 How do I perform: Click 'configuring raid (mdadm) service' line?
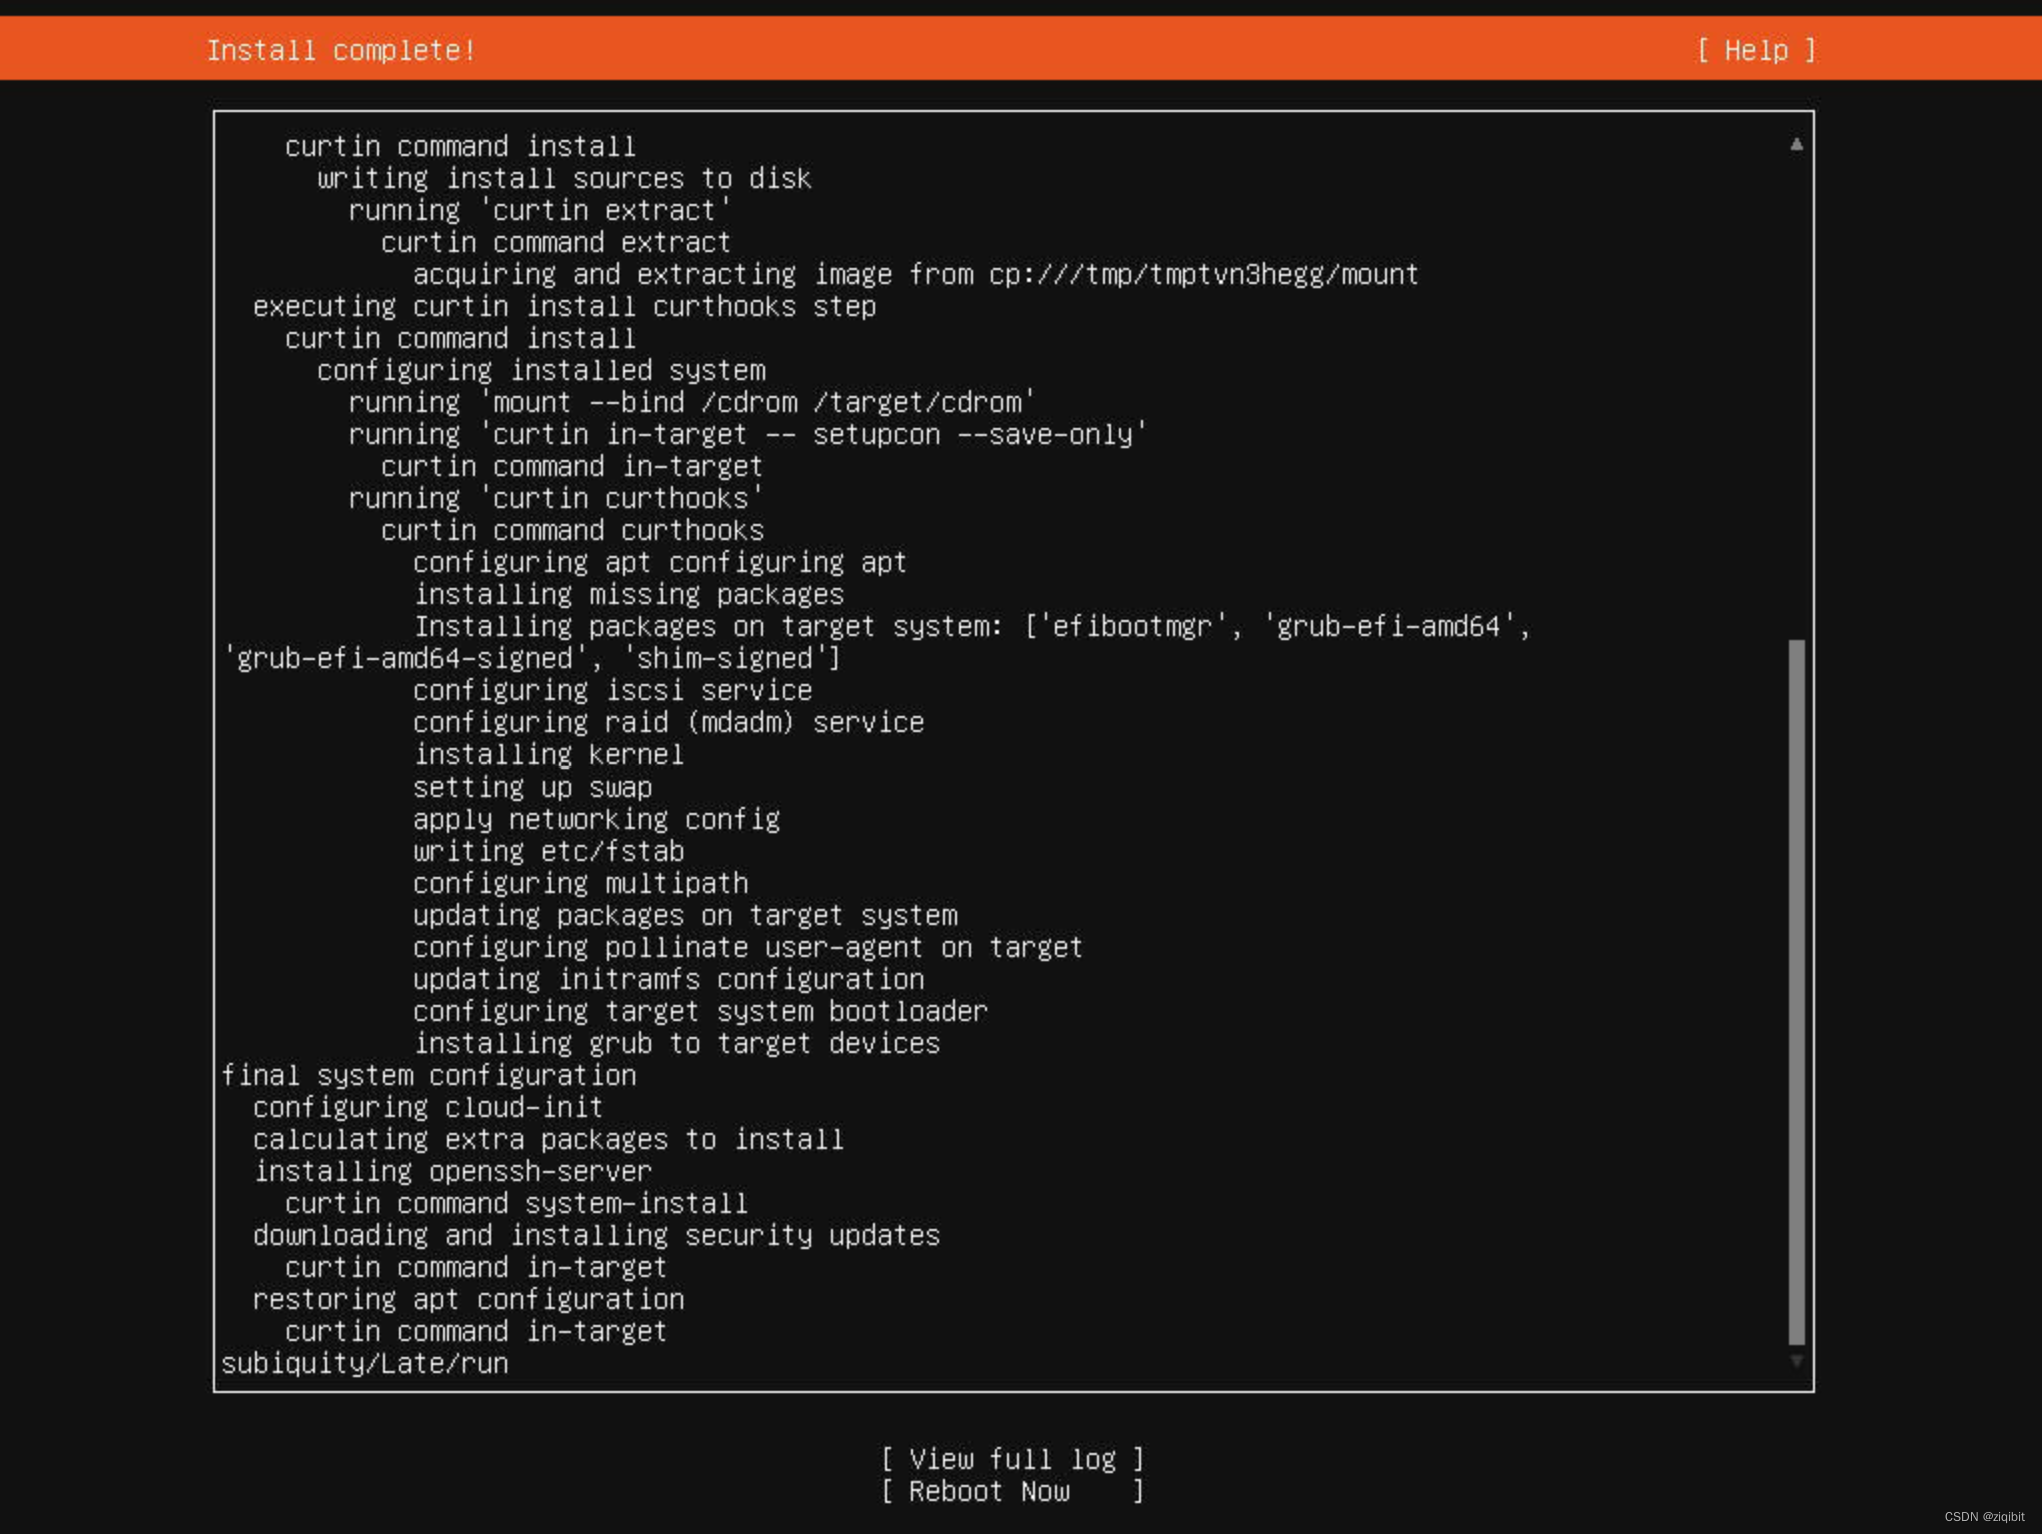click(669, 722)
